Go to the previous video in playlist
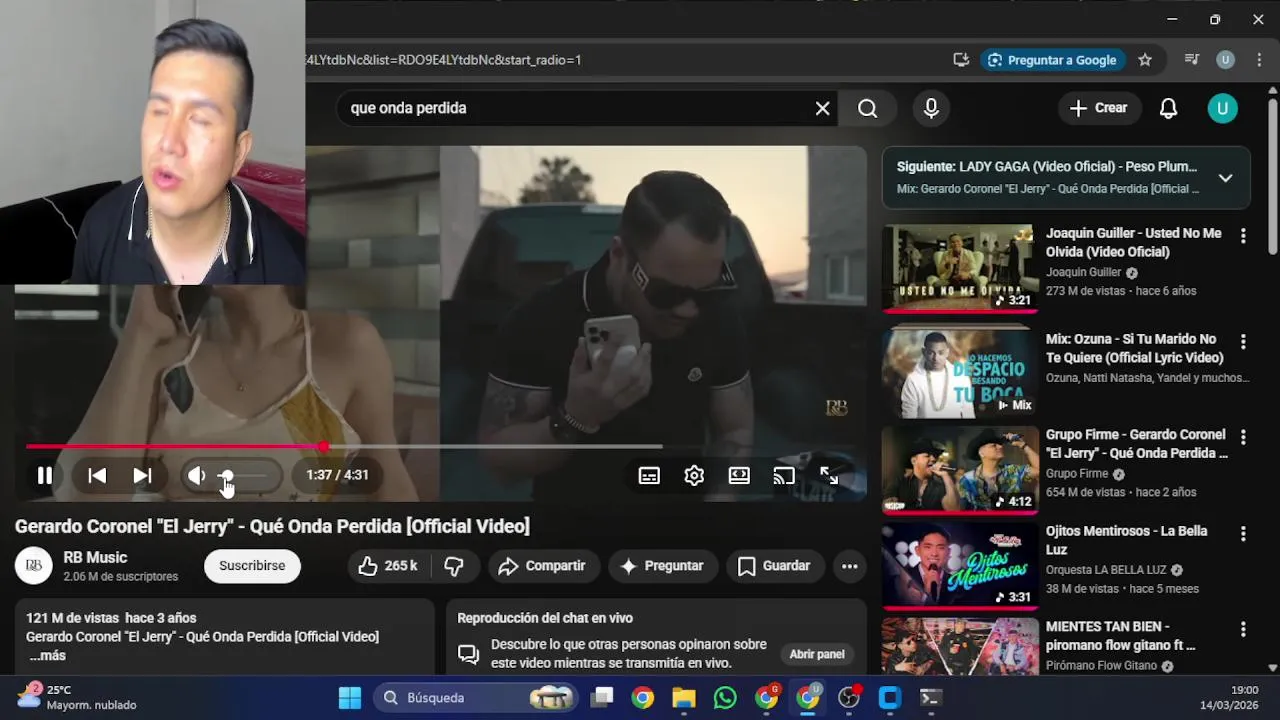The width and height of the screenshot is (1280, 720). 97,476
